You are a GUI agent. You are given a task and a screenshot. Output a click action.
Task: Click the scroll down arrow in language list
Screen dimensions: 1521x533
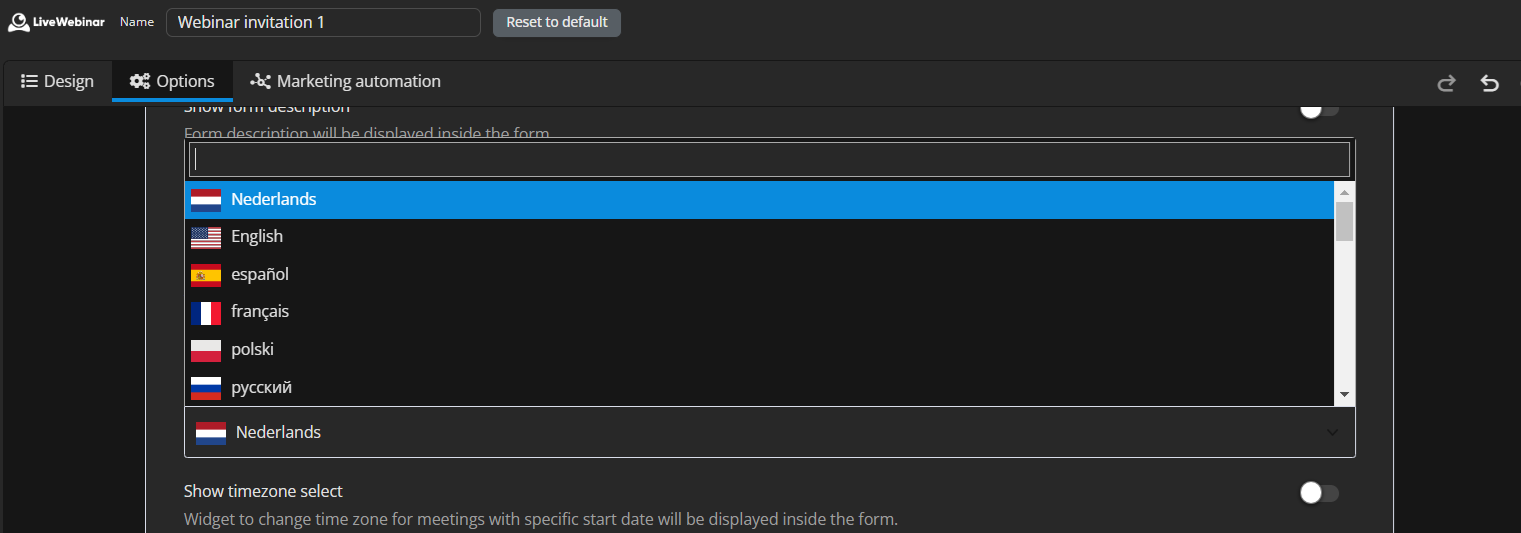(1344, 395)
